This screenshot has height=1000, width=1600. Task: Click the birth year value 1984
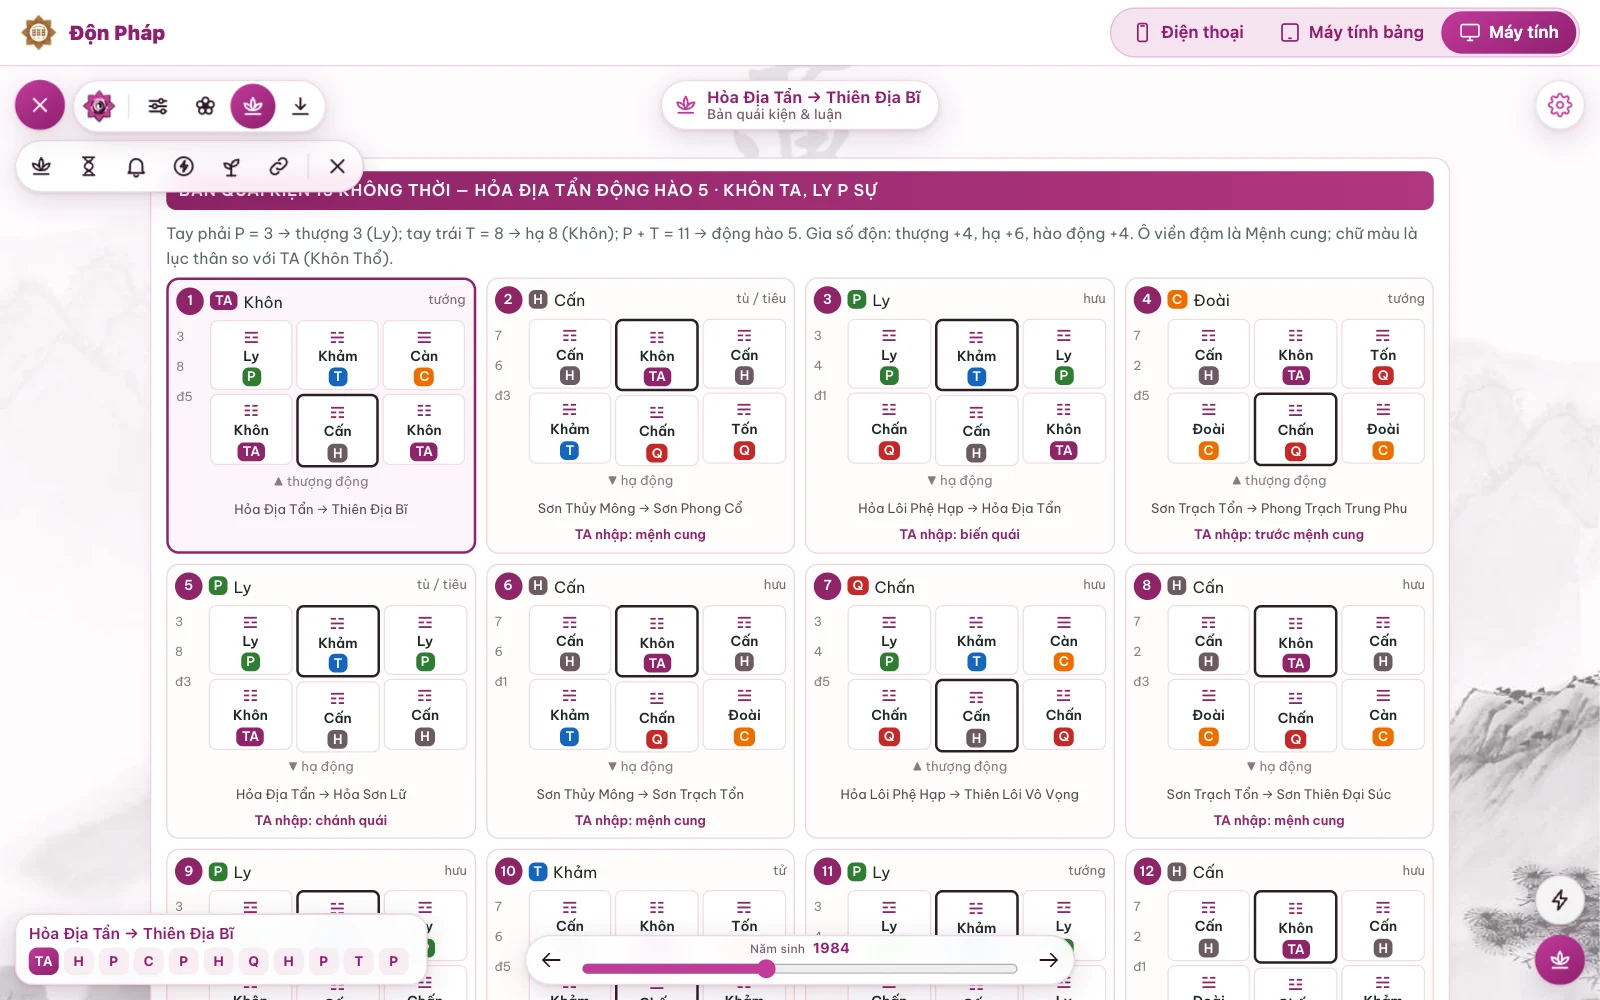click(831, 948)
